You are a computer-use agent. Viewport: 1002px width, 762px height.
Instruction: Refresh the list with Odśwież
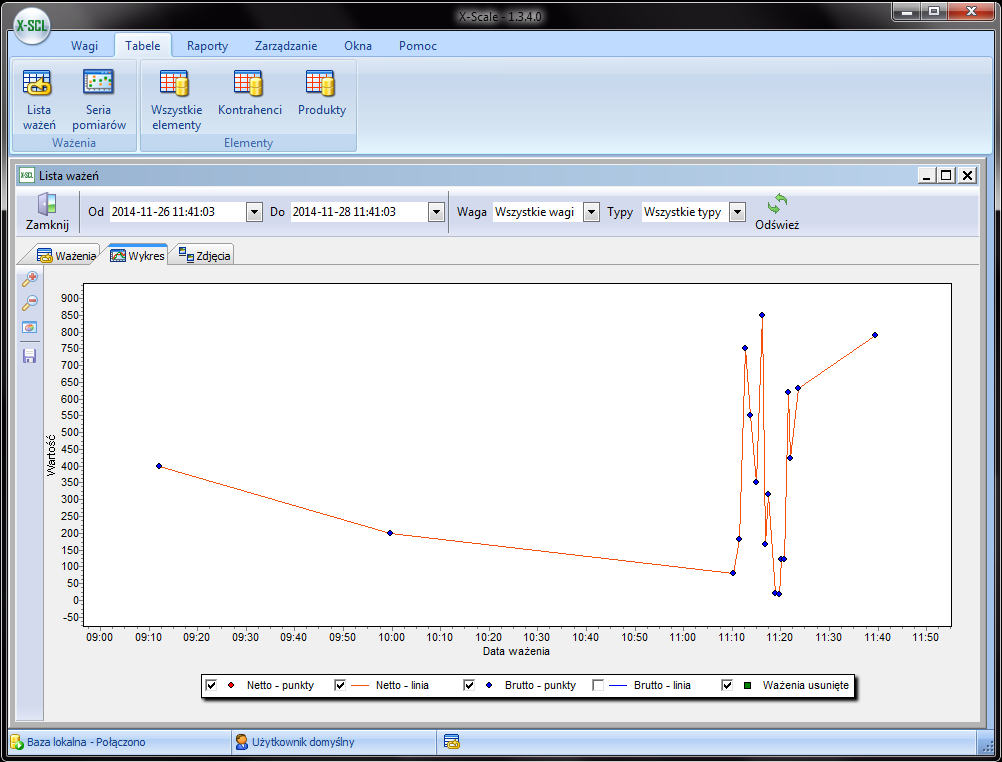[x=777, y=211]
